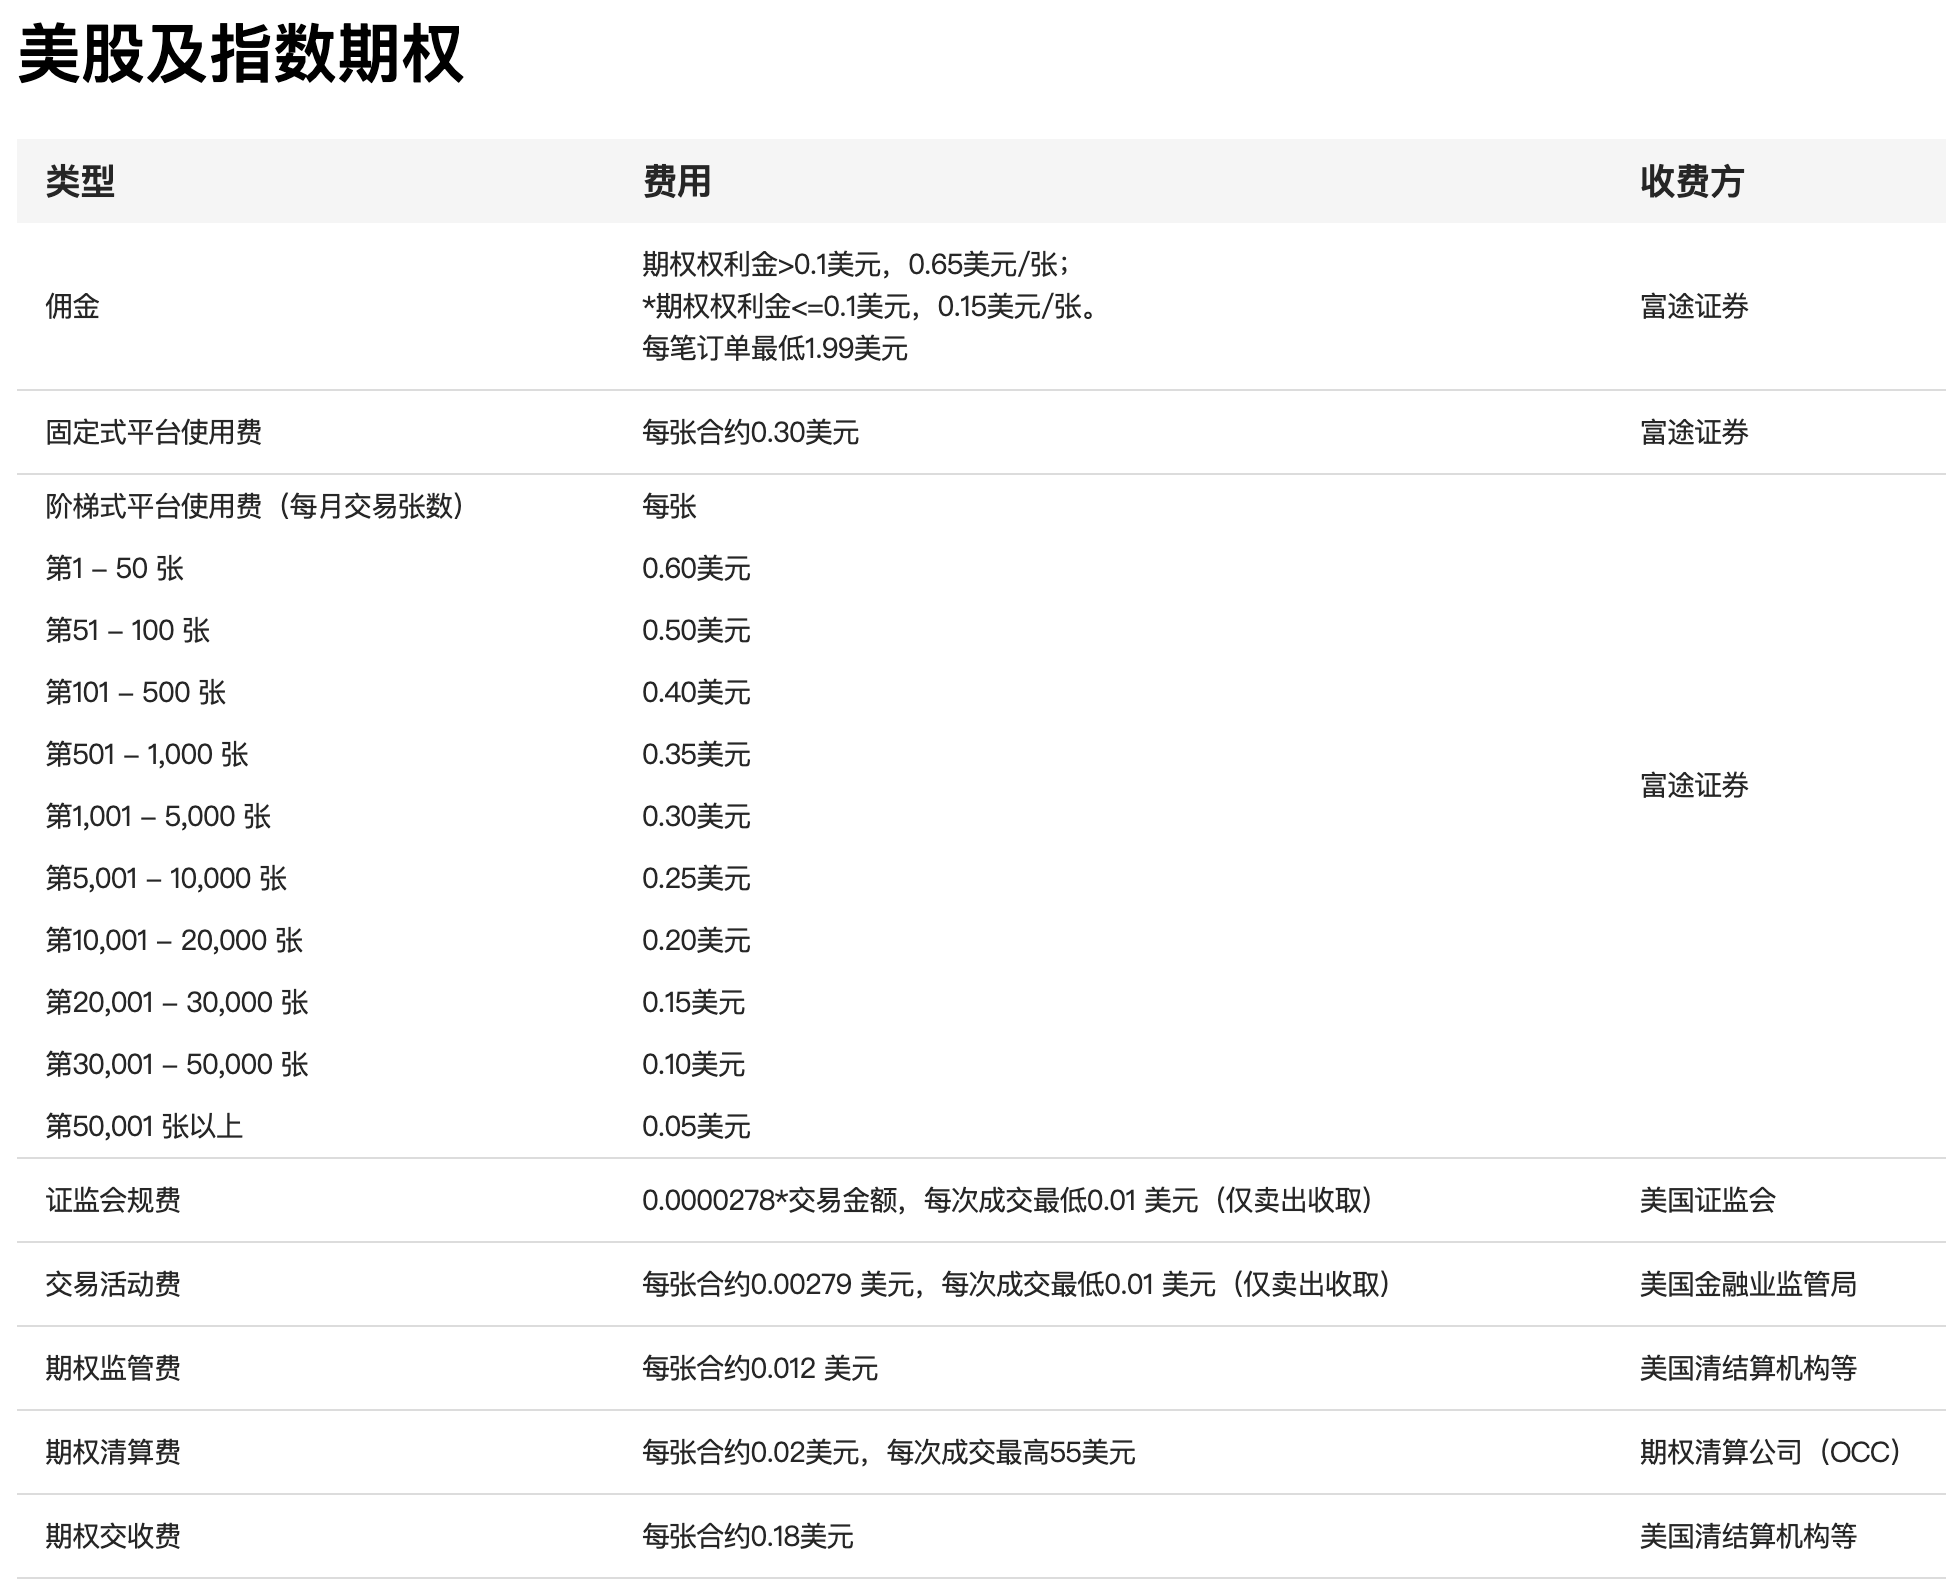The image size is (1946, 1580).
Task: Click the 费用 column header
Action: [x=676, y=181]
